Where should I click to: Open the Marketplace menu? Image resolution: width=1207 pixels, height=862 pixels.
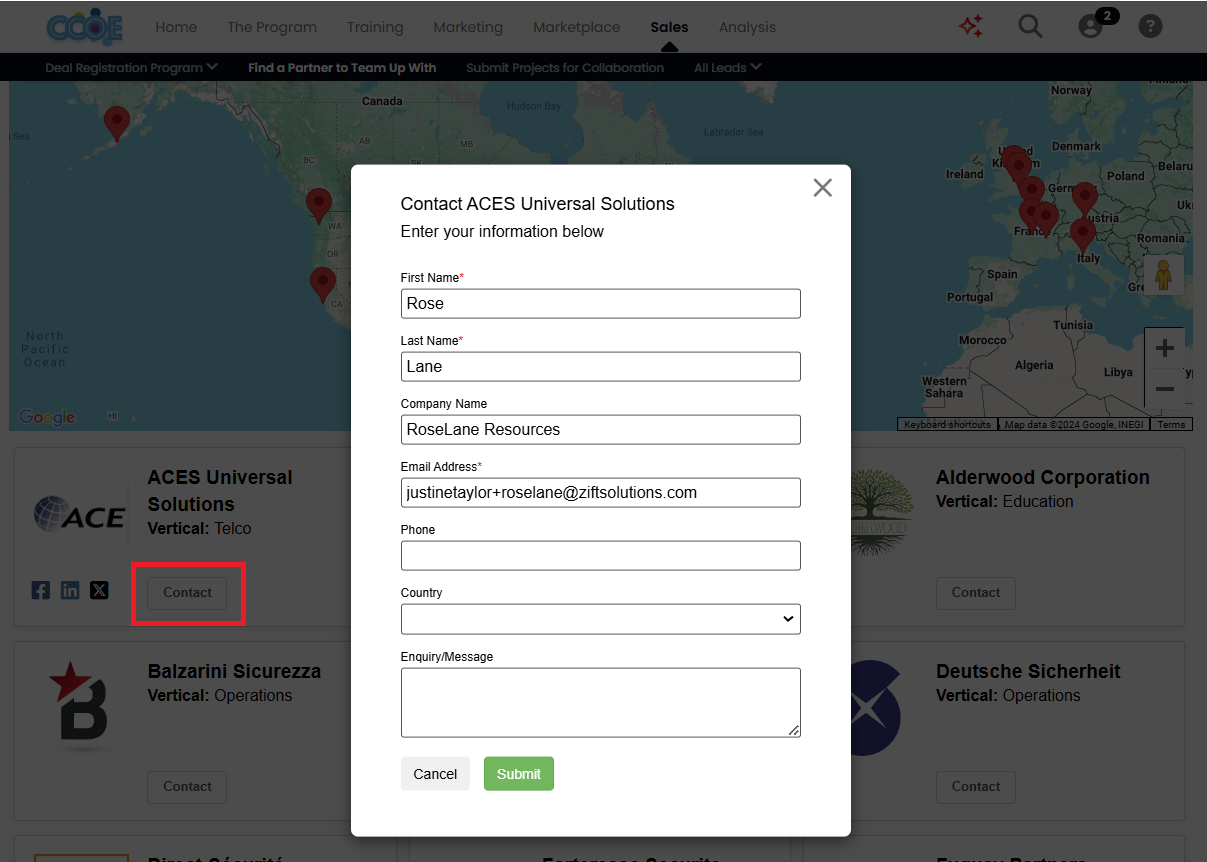[576, 27]
